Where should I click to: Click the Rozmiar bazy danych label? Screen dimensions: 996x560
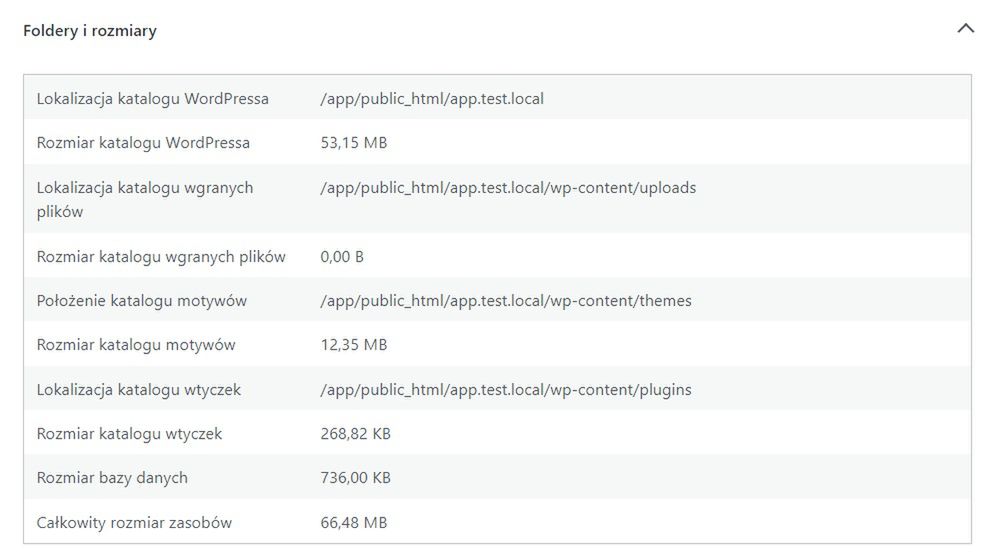[x=112, y=477]
